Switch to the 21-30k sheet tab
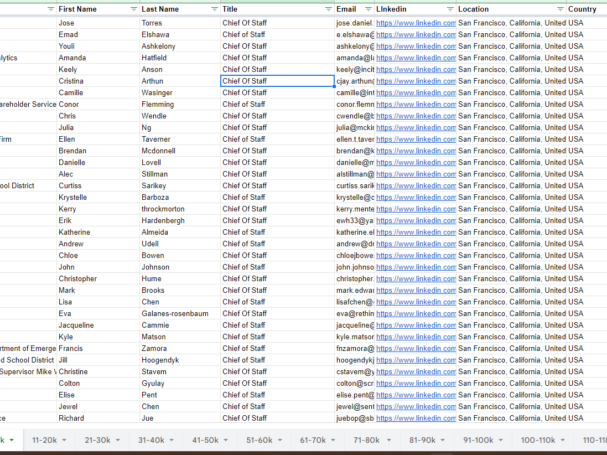 97,440
